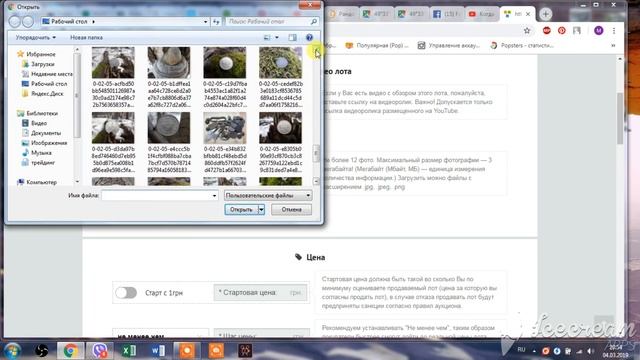Open Пользовательские файлы file type dropdown
Viewport: 640px width, 360px height.
(x=268, y=196)
